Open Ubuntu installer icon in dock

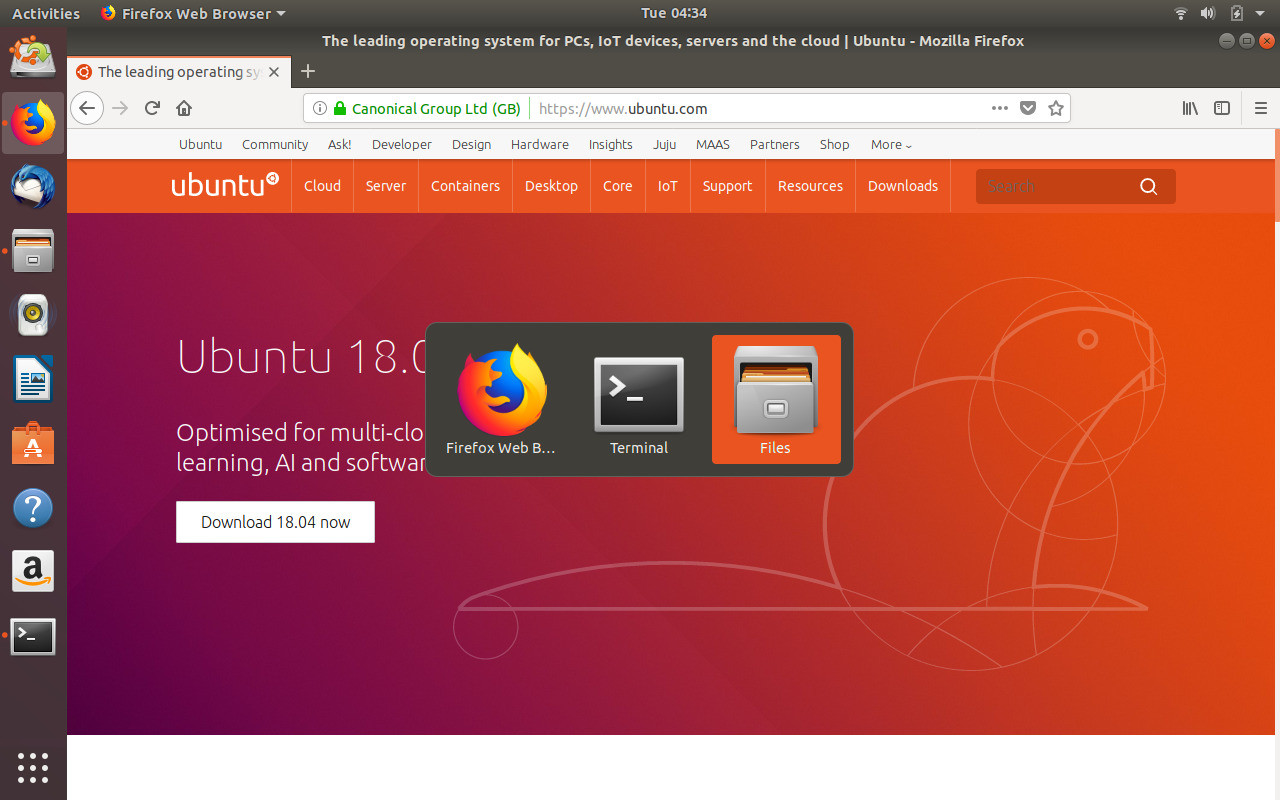(x=33, y=56)
